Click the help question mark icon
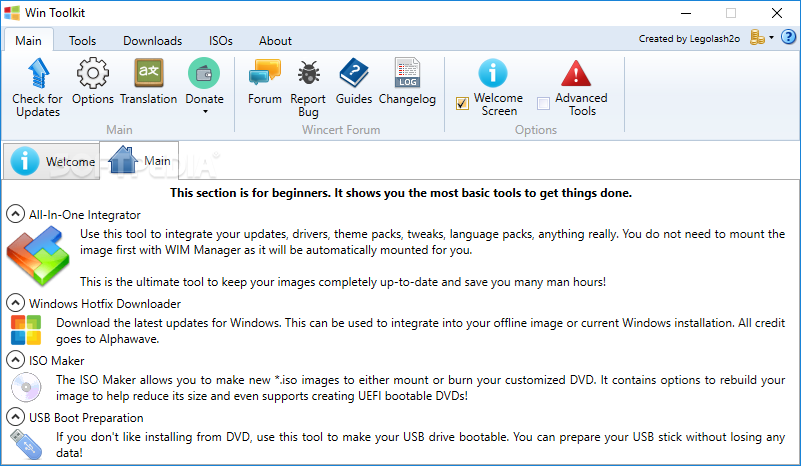The image size is (801, 466). (788, 37)
